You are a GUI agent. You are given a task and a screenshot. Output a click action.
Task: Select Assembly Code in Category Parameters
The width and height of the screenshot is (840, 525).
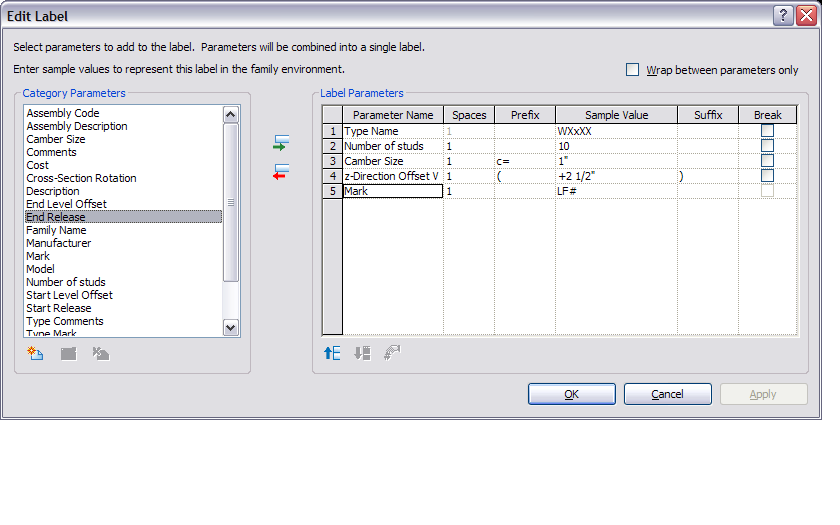[x=123, y=113]
